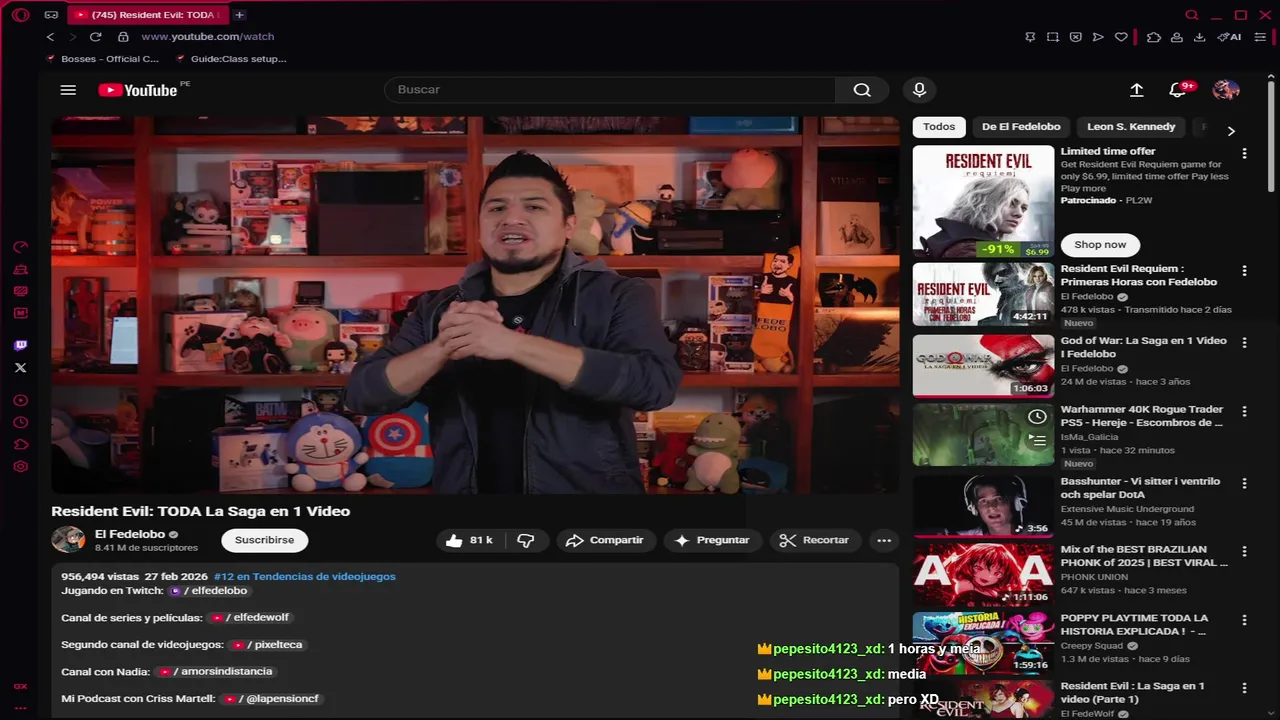
Task: Click Shop now on the ad
Action: click(1100, 245)
